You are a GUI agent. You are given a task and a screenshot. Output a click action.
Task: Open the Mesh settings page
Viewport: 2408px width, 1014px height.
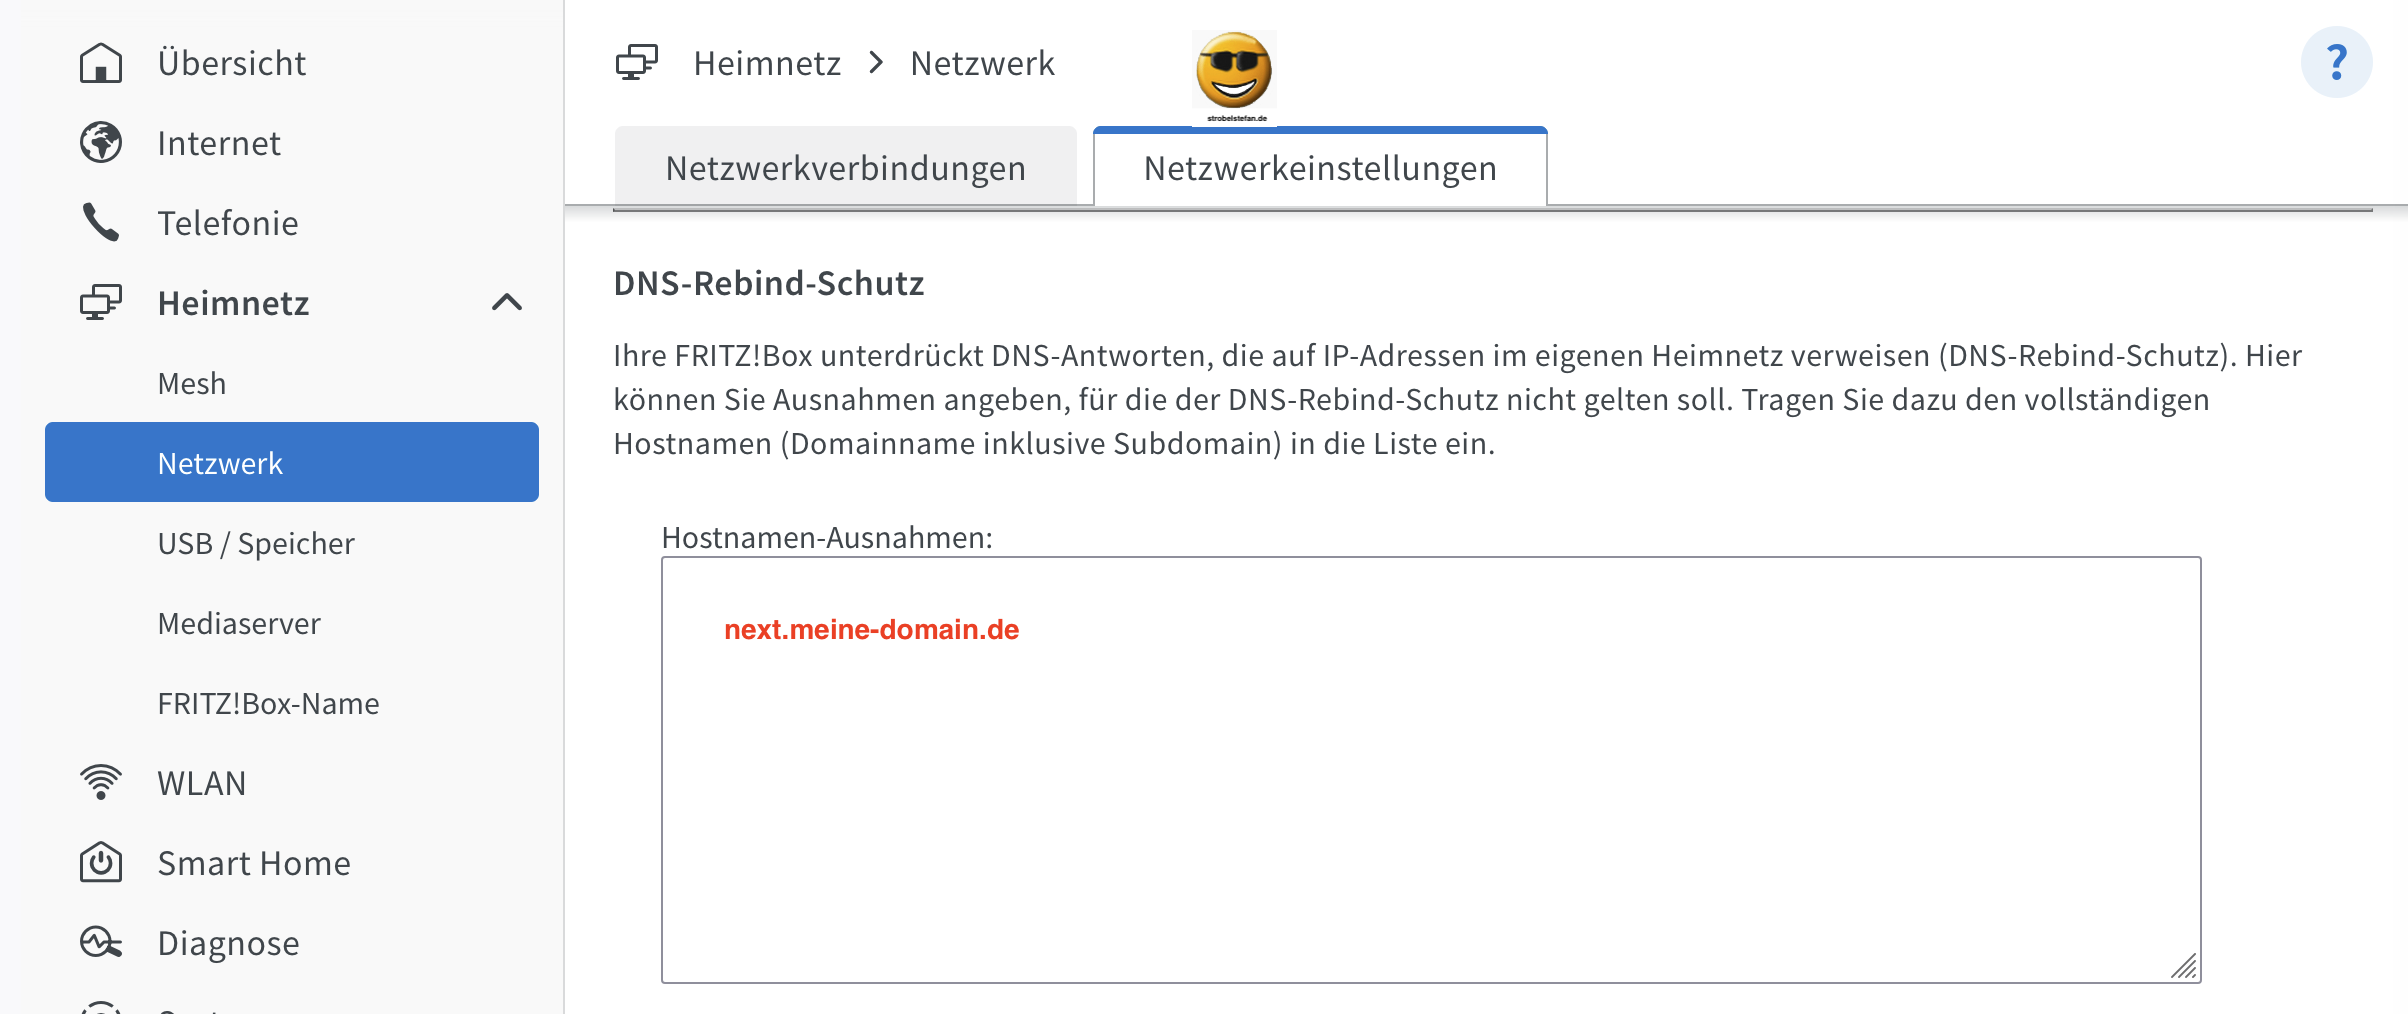coord(191,382)
